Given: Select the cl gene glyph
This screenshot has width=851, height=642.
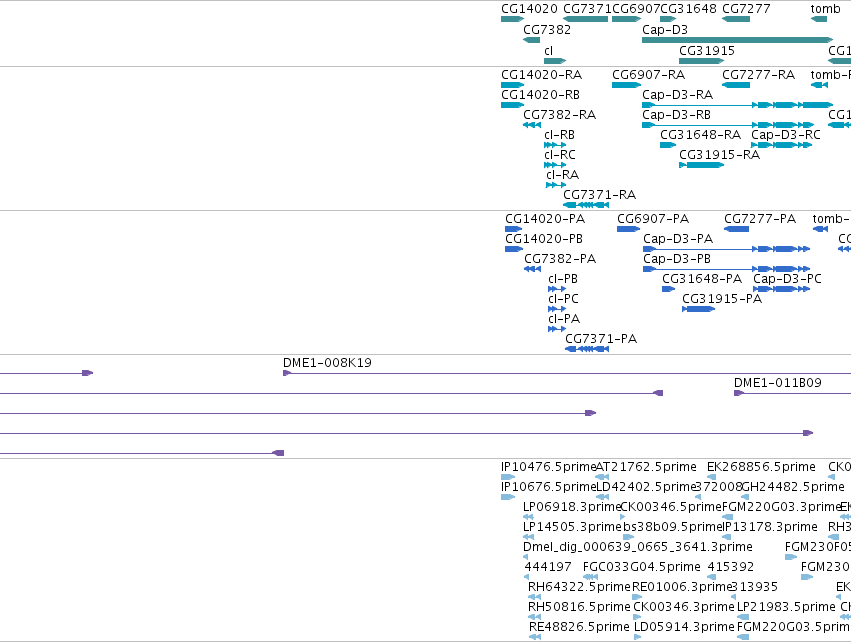Looking at the screenshot, I should (x=555, y=60).
